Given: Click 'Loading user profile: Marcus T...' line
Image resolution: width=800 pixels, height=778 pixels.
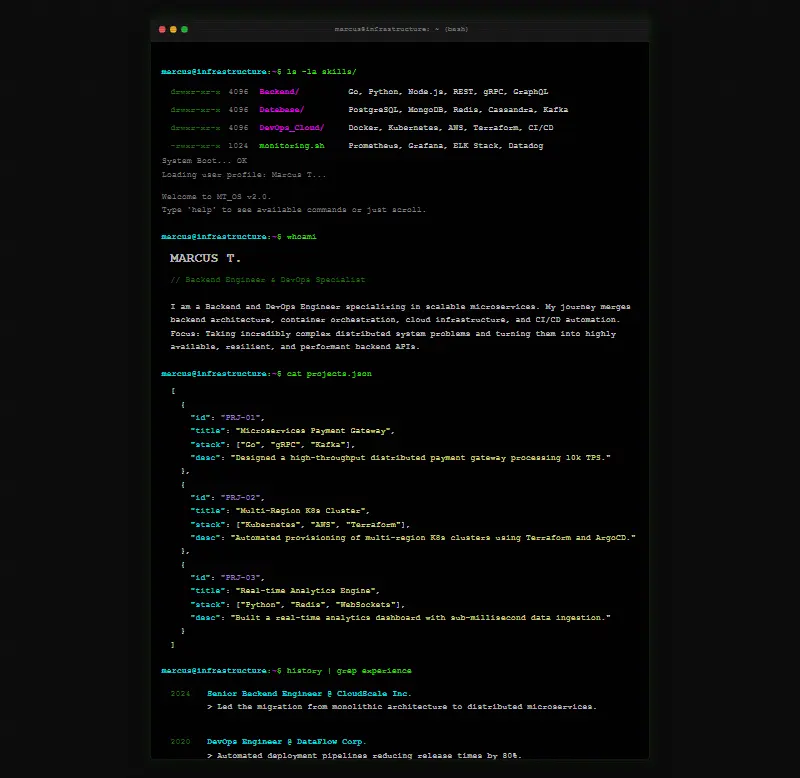Looking at the screenshot, I should (x=243, y=174).
